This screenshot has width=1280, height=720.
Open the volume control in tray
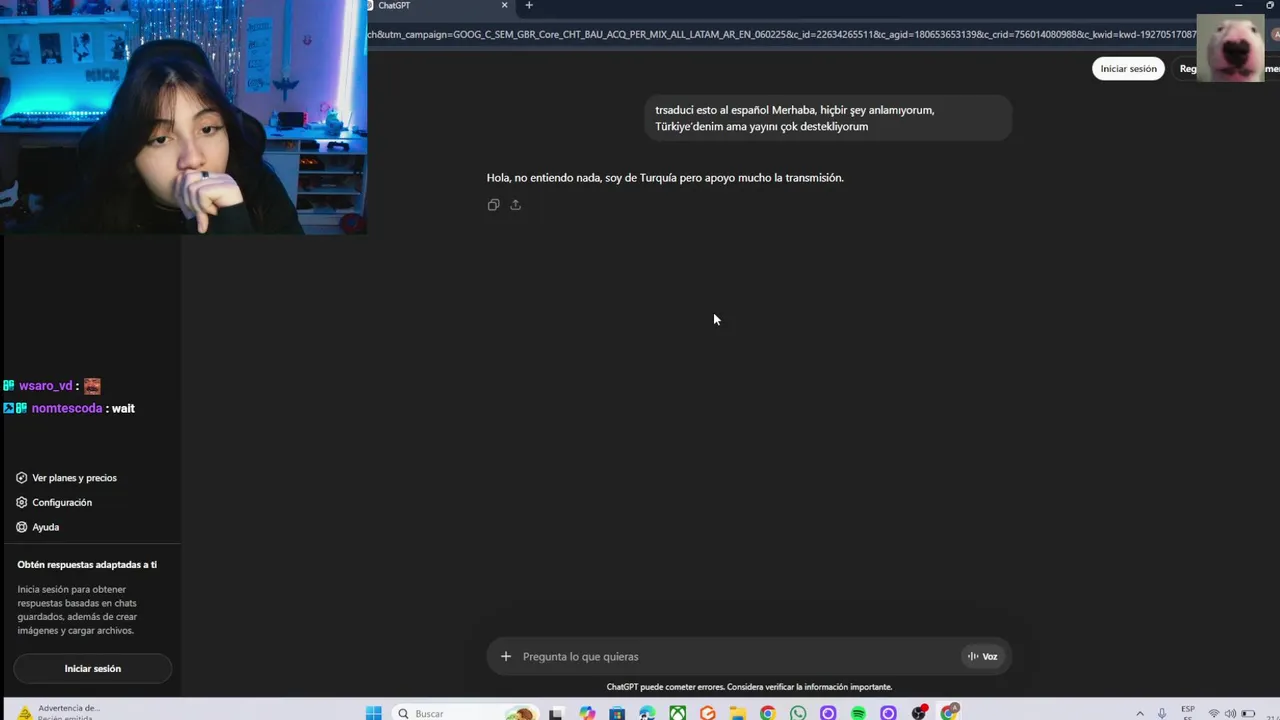(x=1231, y=714)
